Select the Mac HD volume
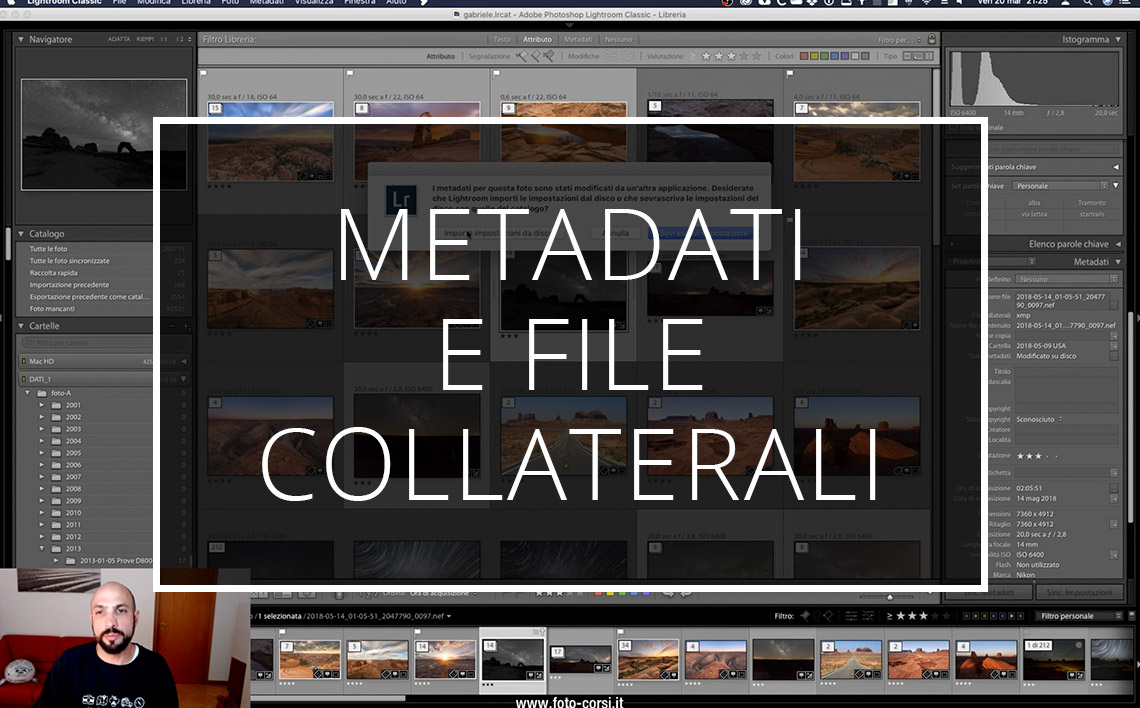1140x708 pixels. point(102,361)
